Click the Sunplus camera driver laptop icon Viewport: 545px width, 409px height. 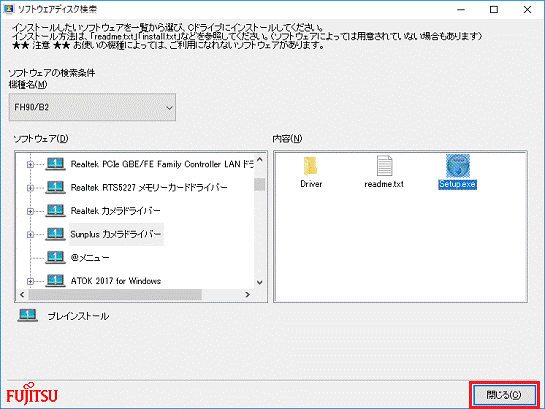[55, 234]
